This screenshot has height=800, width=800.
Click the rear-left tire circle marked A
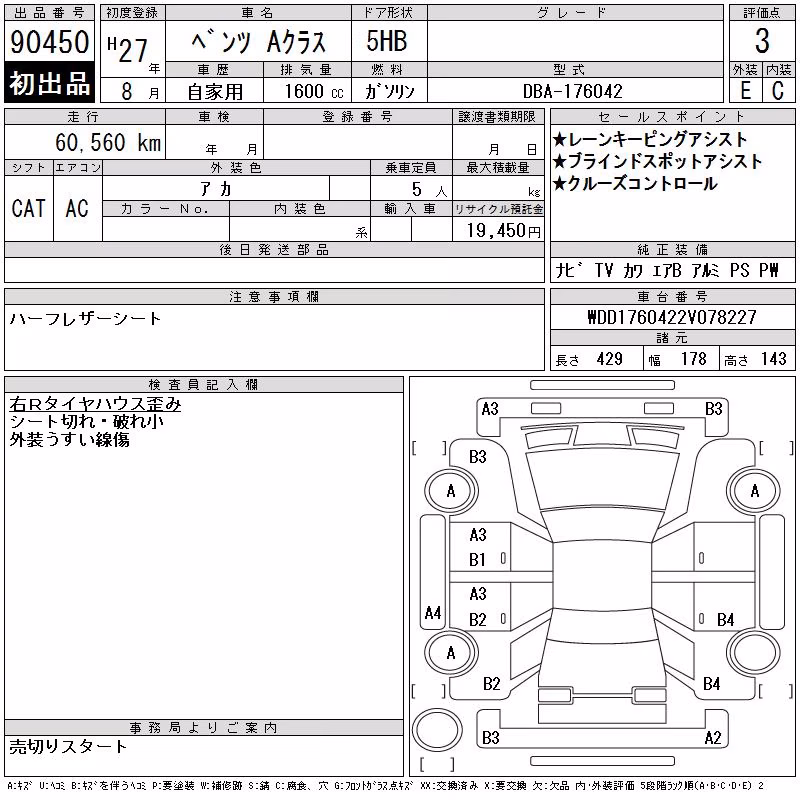[451, 653]
